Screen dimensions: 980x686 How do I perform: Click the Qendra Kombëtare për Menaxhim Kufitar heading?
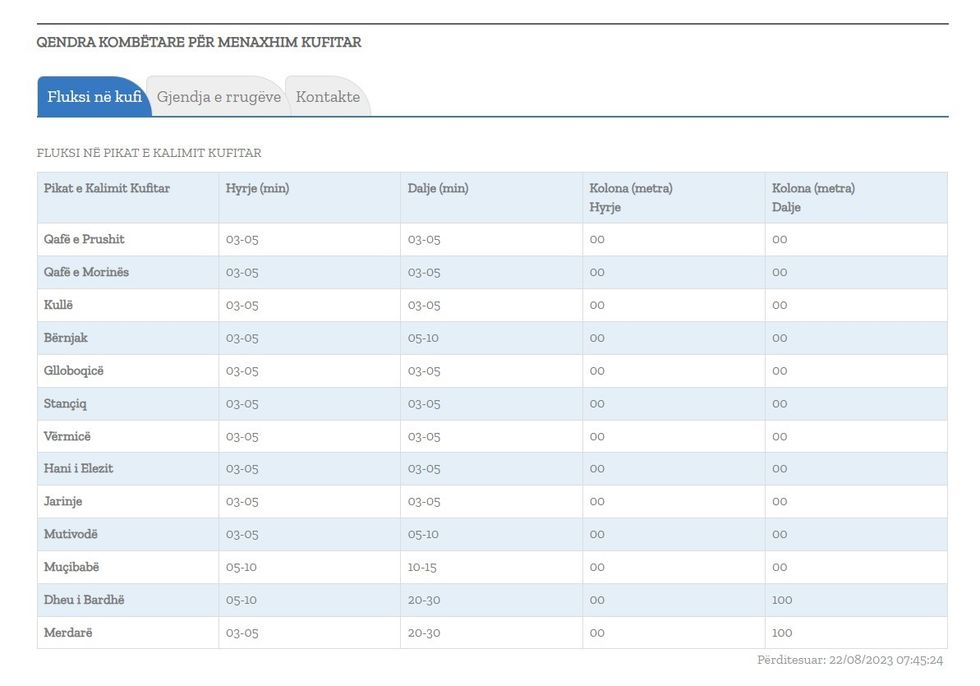pos(199,43)
